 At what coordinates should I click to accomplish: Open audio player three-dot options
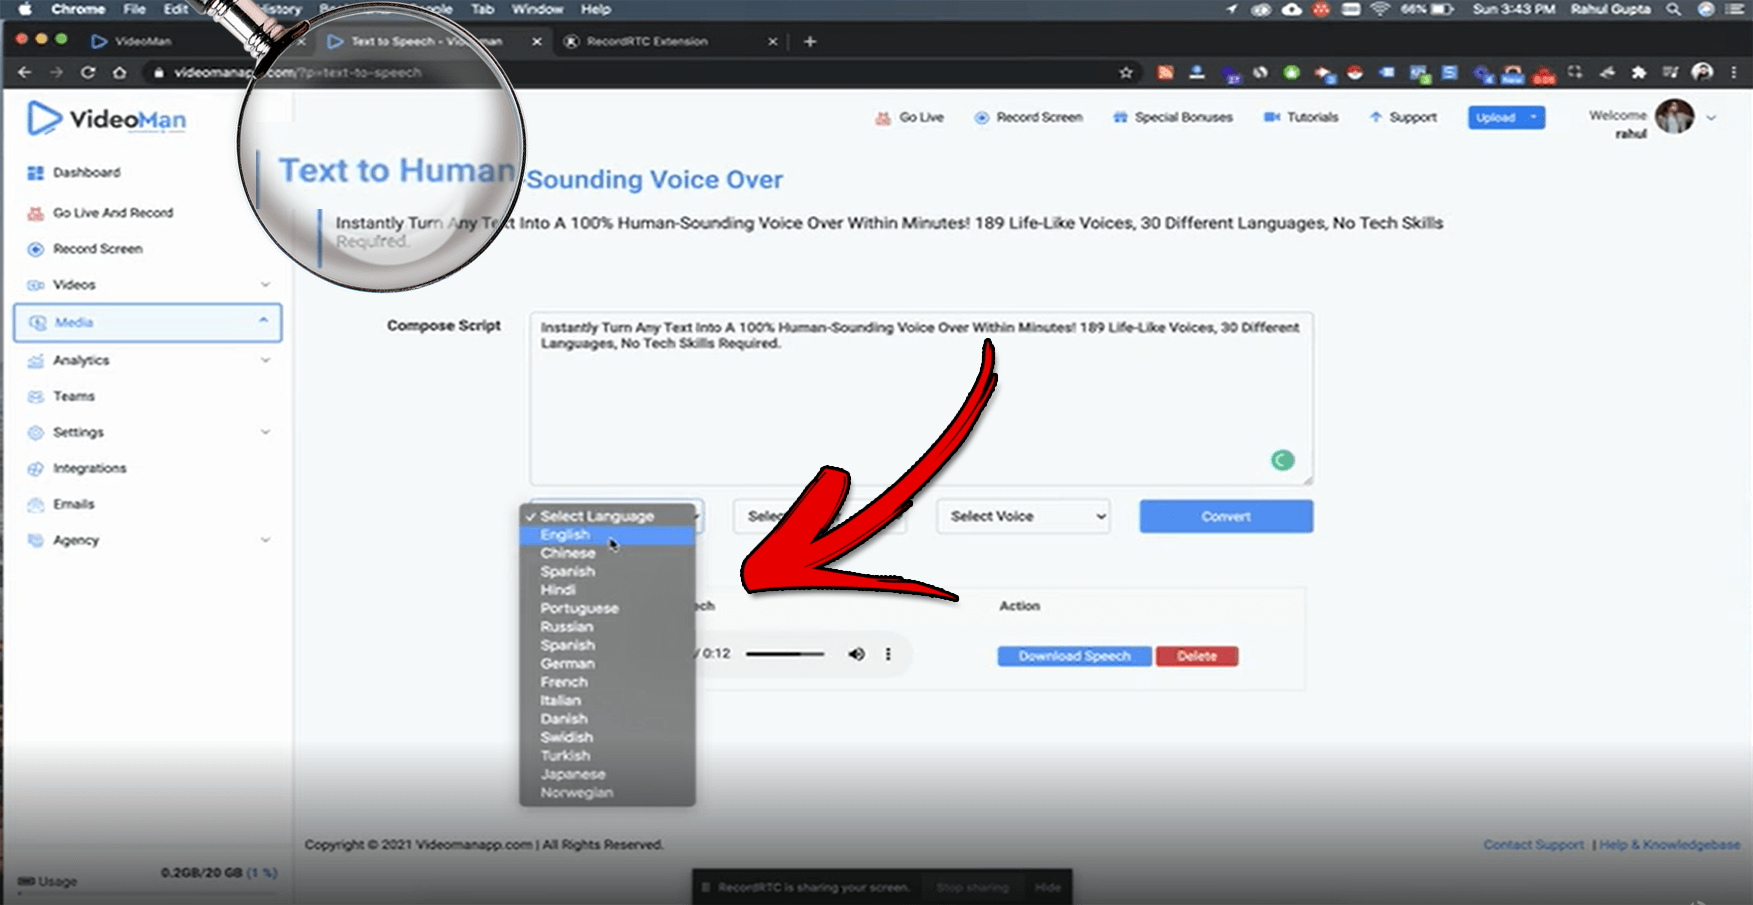coord(888,654)
